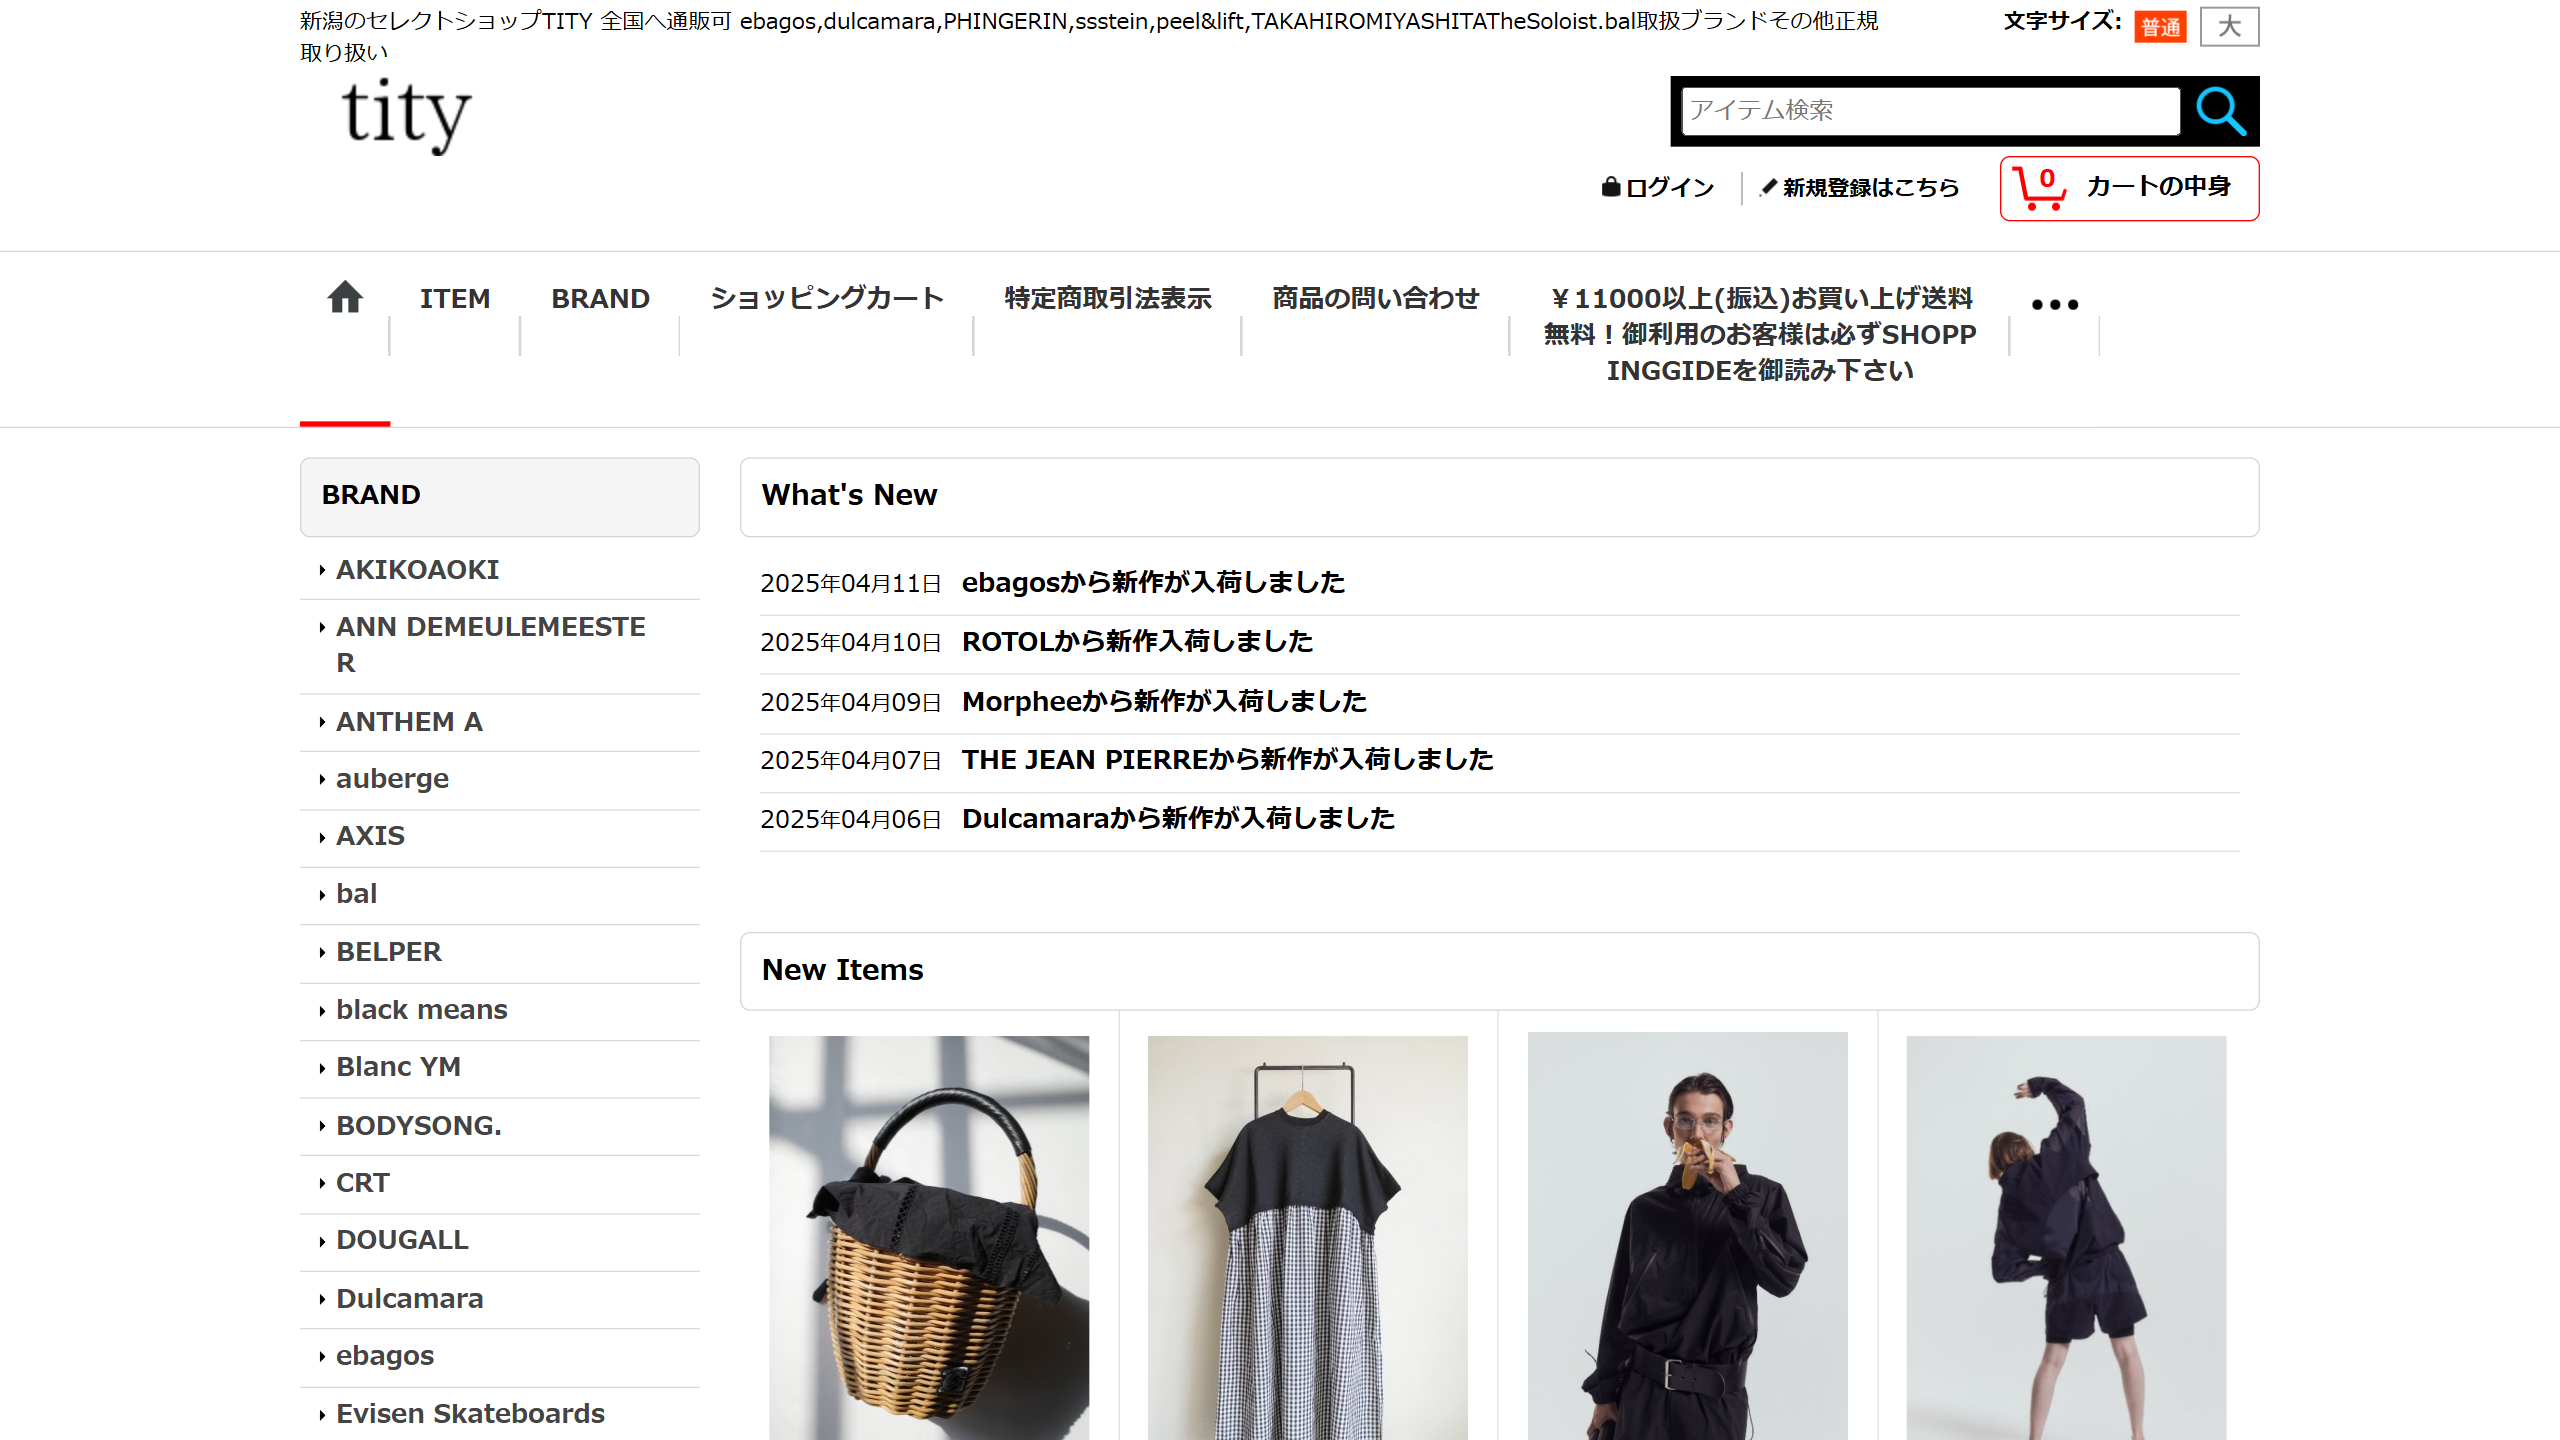2560x1440 pixels.
Task: Open bal brand
Action: point(356,894)
